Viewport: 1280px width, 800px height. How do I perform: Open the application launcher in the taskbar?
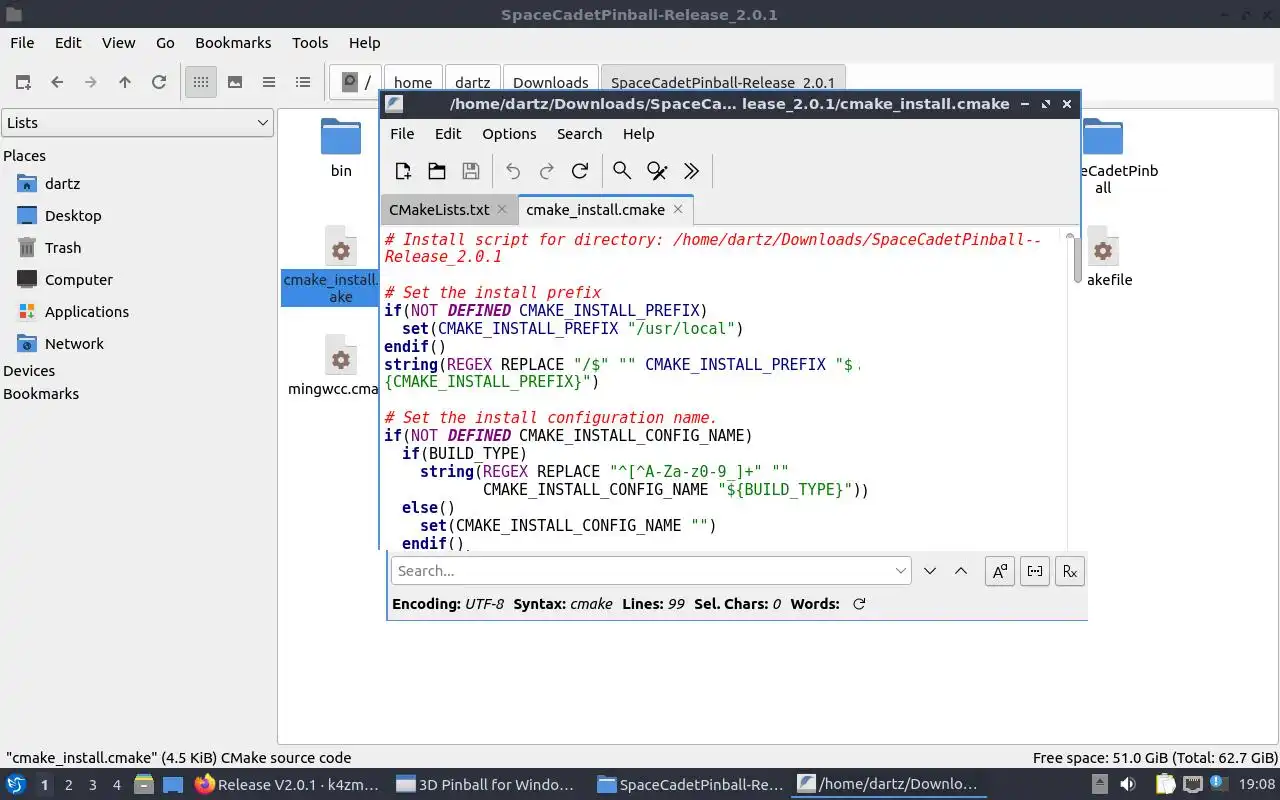(16, 785)
